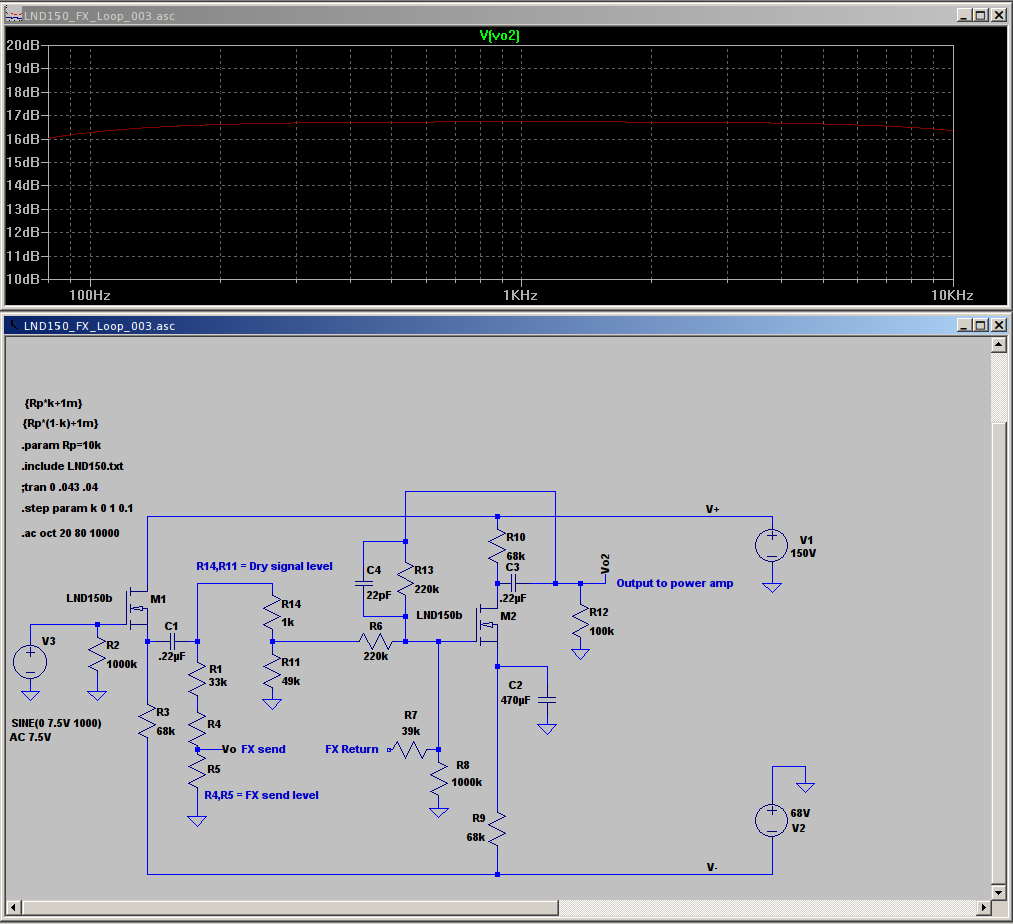Click the V(vo2) trace label in plot

[499, 36]
